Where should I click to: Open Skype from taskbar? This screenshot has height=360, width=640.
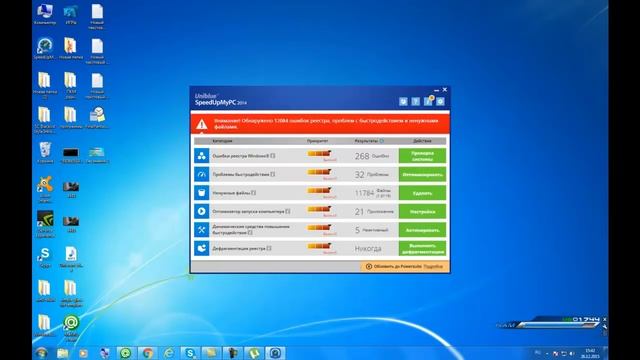(190, 353)
